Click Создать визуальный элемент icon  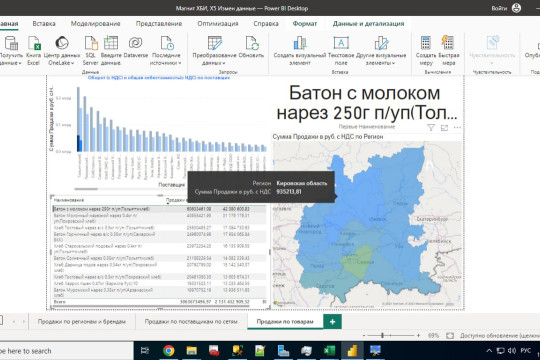coord(300,43)
